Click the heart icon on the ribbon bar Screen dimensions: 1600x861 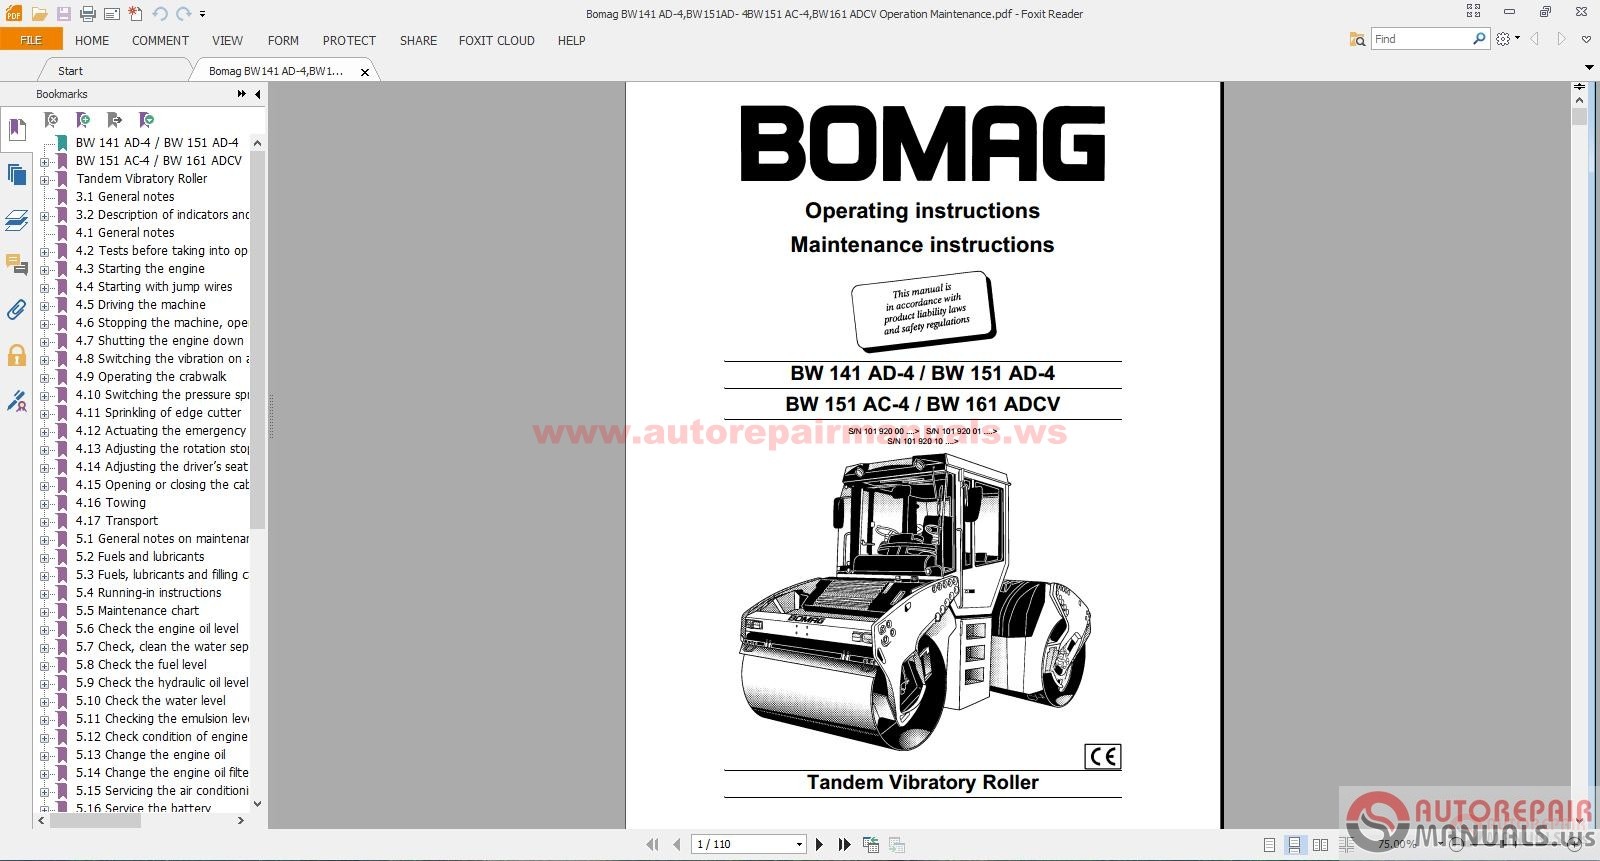(1587, 39)
